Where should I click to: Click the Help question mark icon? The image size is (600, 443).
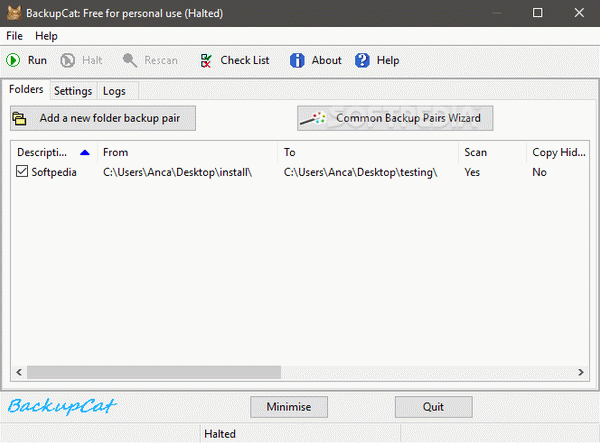click(x=362, y=60)
